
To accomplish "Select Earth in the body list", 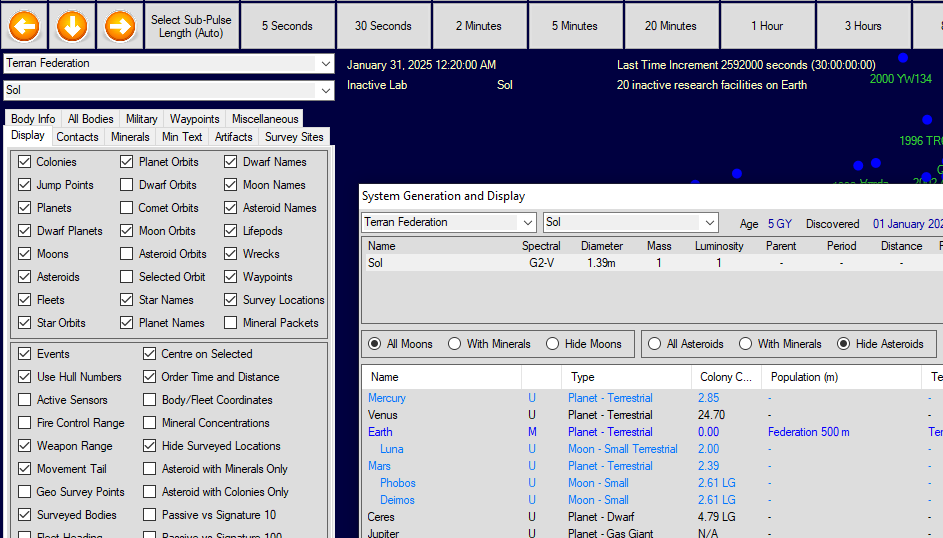I will [652, 432].
